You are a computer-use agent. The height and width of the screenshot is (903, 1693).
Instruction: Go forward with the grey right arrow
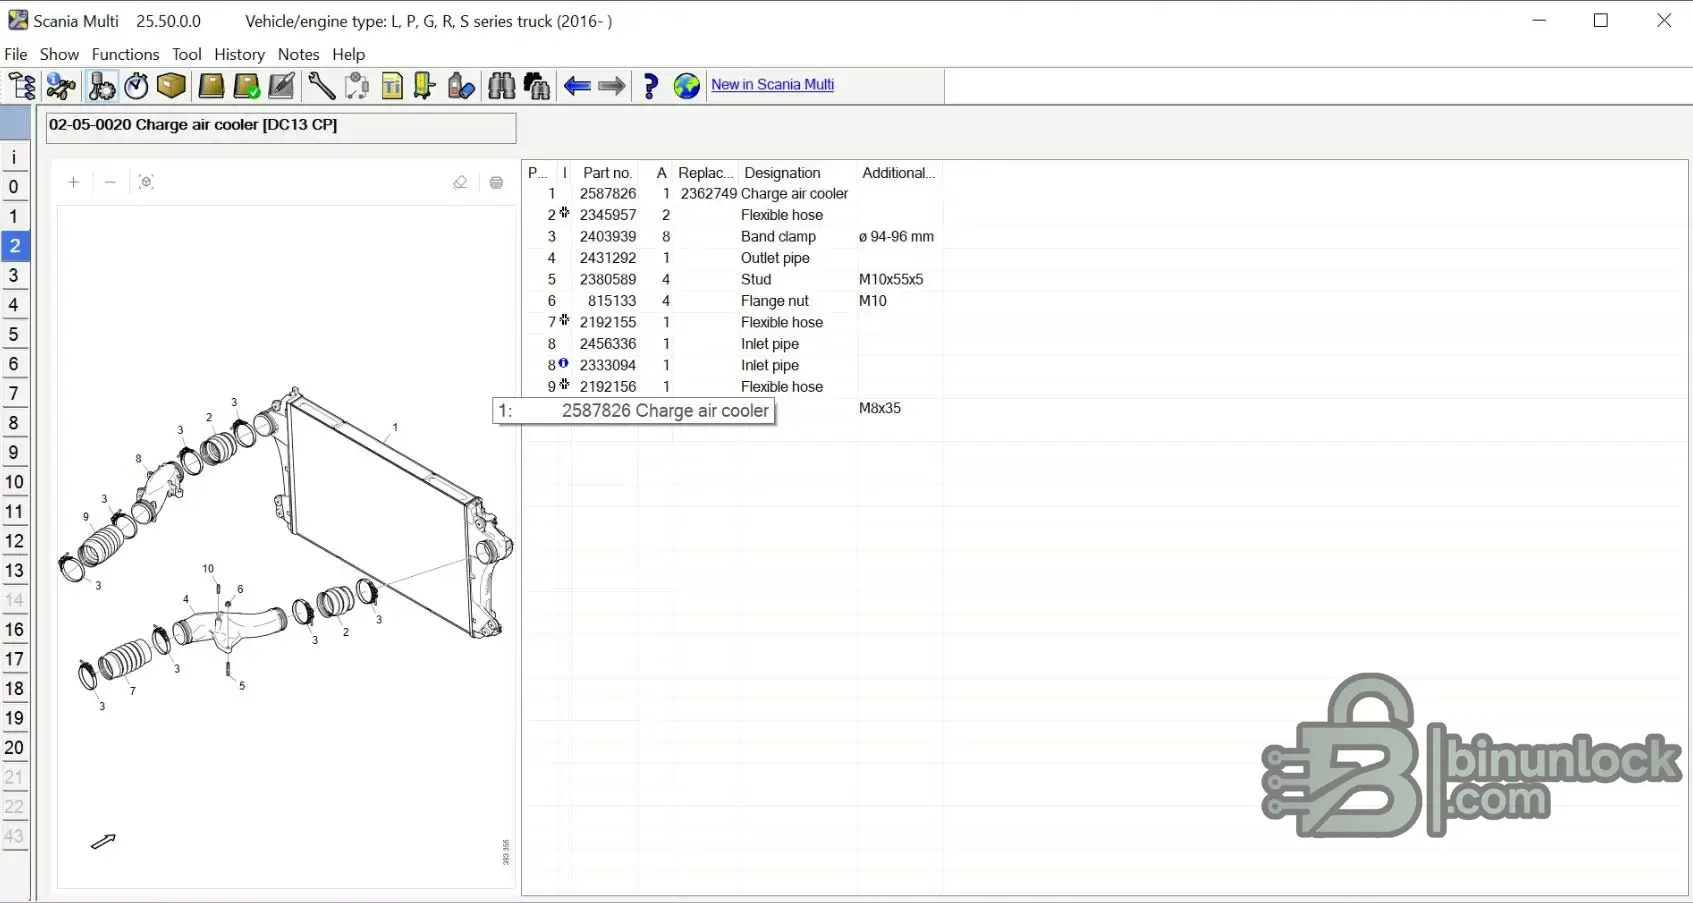pos(612,86)
